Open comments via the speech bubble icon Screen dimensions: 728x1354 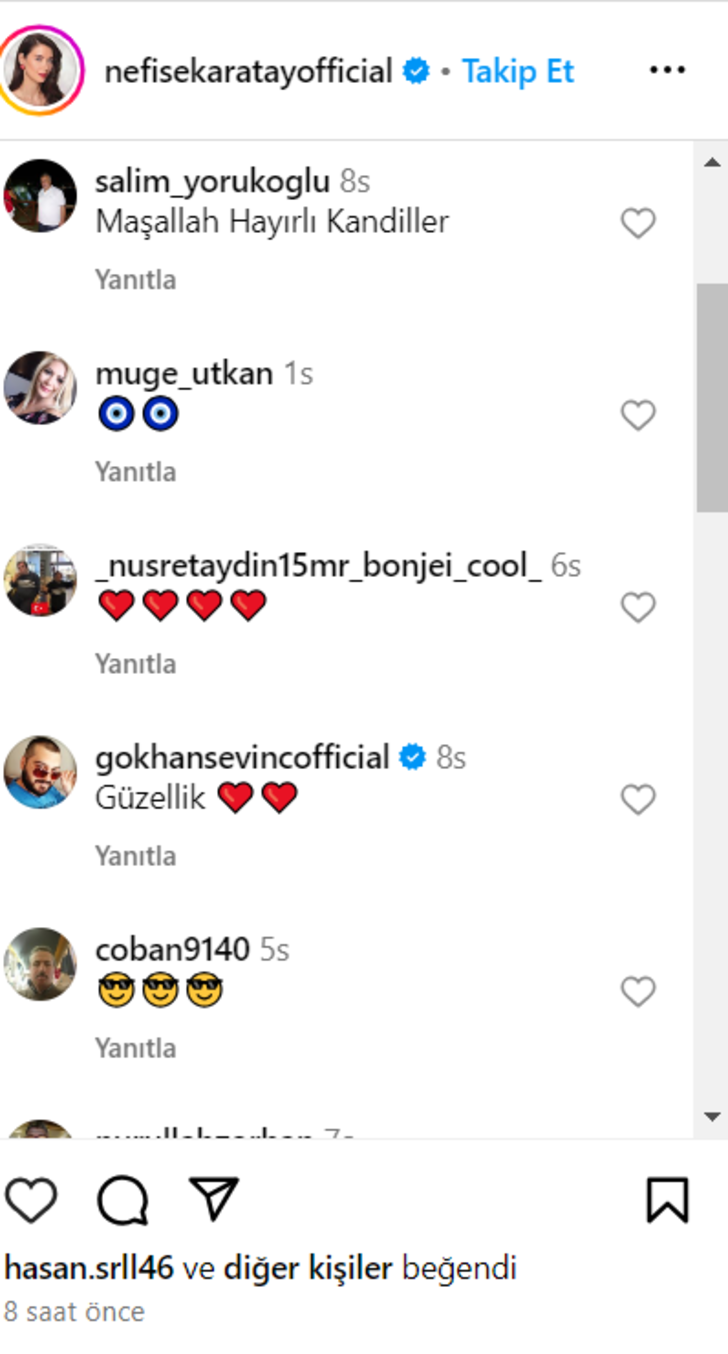pos(120,1201)
